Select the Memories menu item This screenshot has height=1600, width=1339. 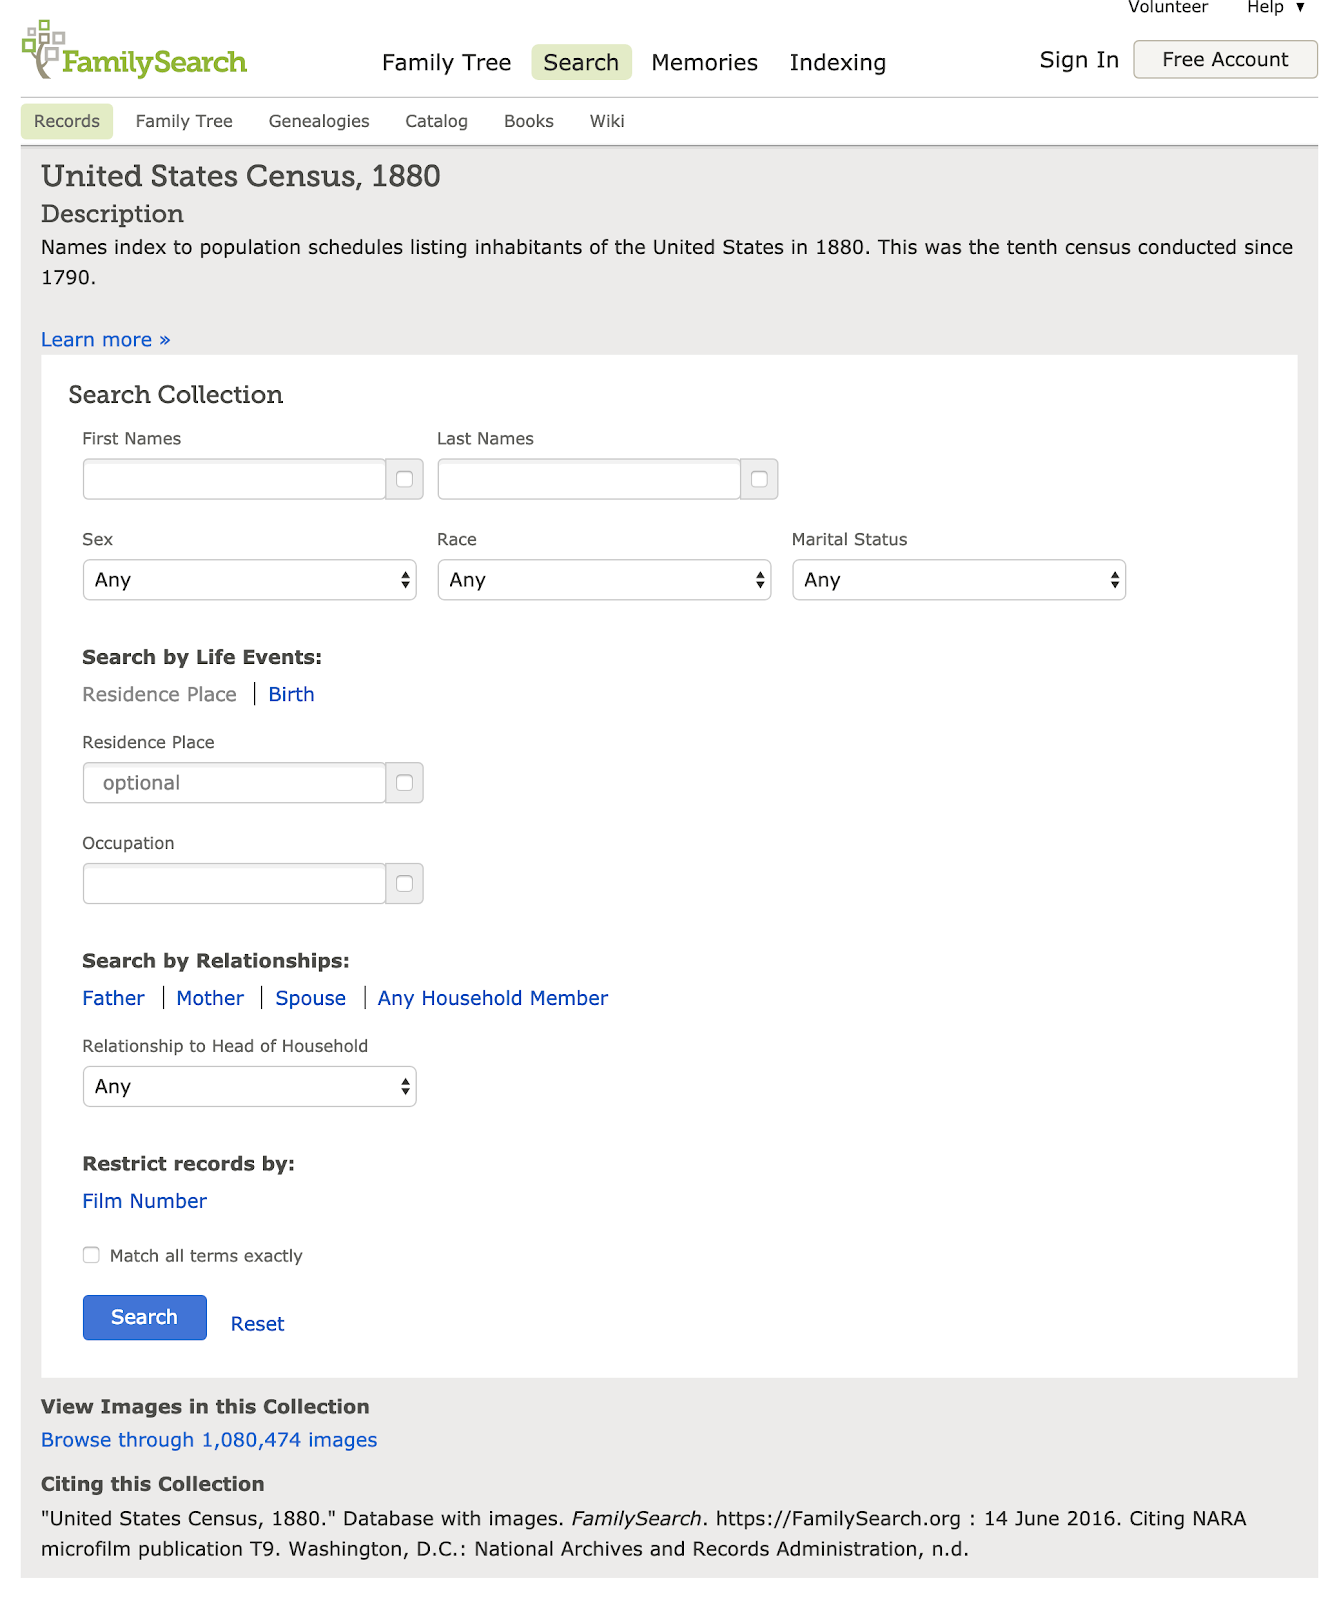pos(704,62)
